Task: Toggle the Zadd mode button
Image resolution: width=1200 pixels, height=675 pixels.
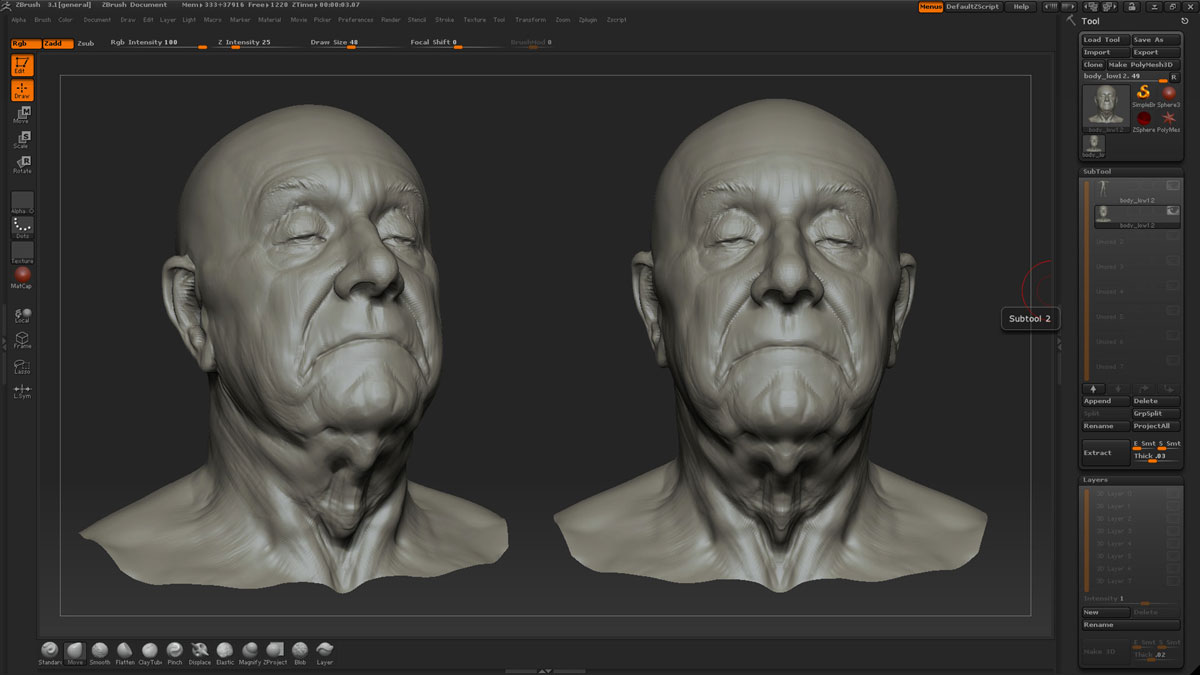Action: click(x=56, y=43)
